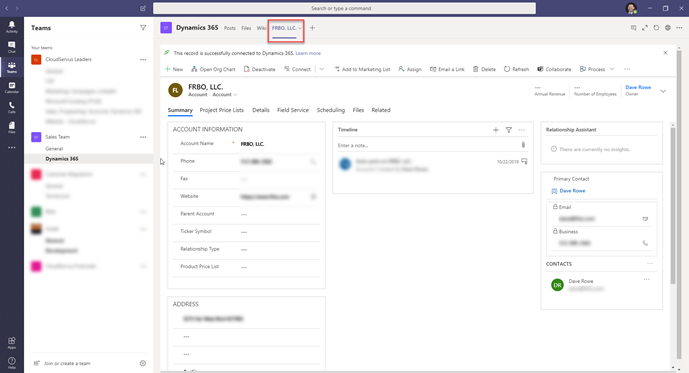Switch to the Posts tab
689x373 pixels.
tap(230, 28)
